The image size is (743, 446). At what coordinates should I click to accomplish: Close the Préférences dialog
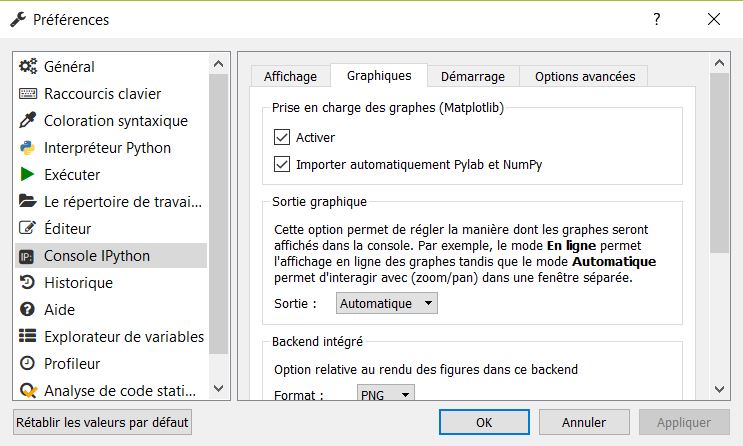click(714, 19)
